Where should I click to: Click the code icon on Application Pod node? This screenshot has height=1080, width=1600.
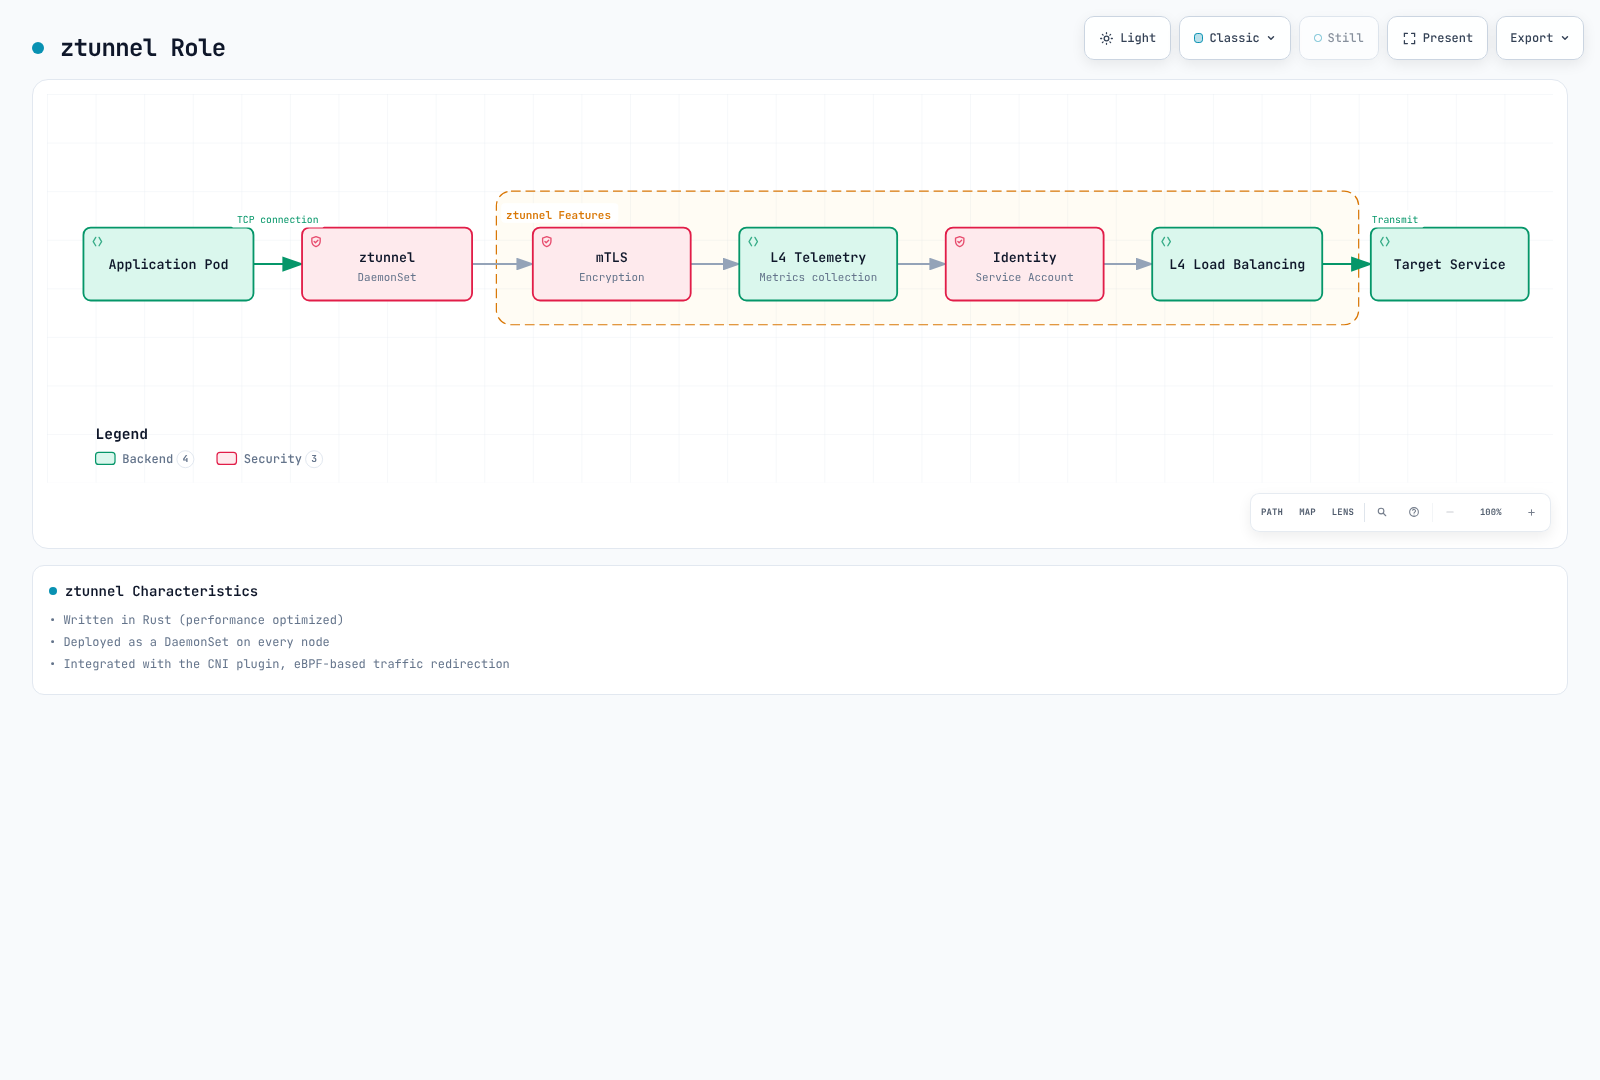97,242
